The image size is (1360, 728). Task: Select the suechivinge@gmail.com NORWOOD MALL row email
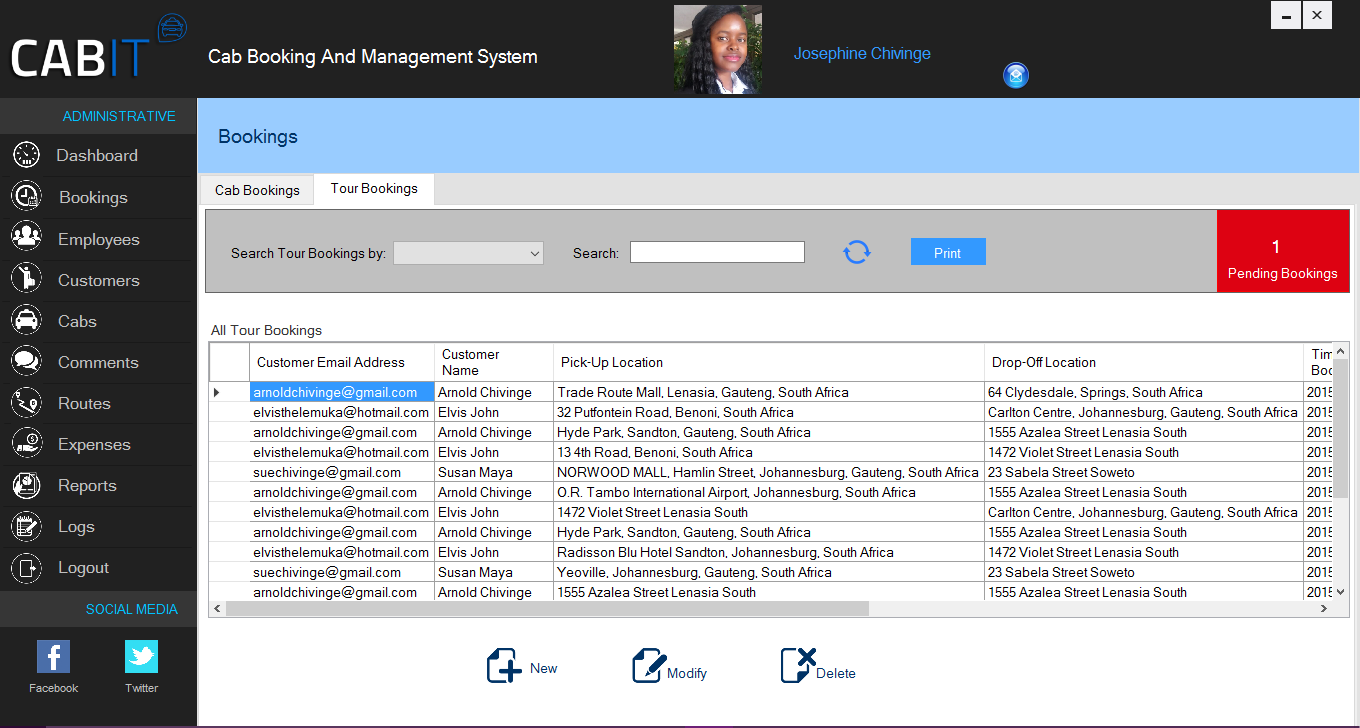tap(342, 472)
